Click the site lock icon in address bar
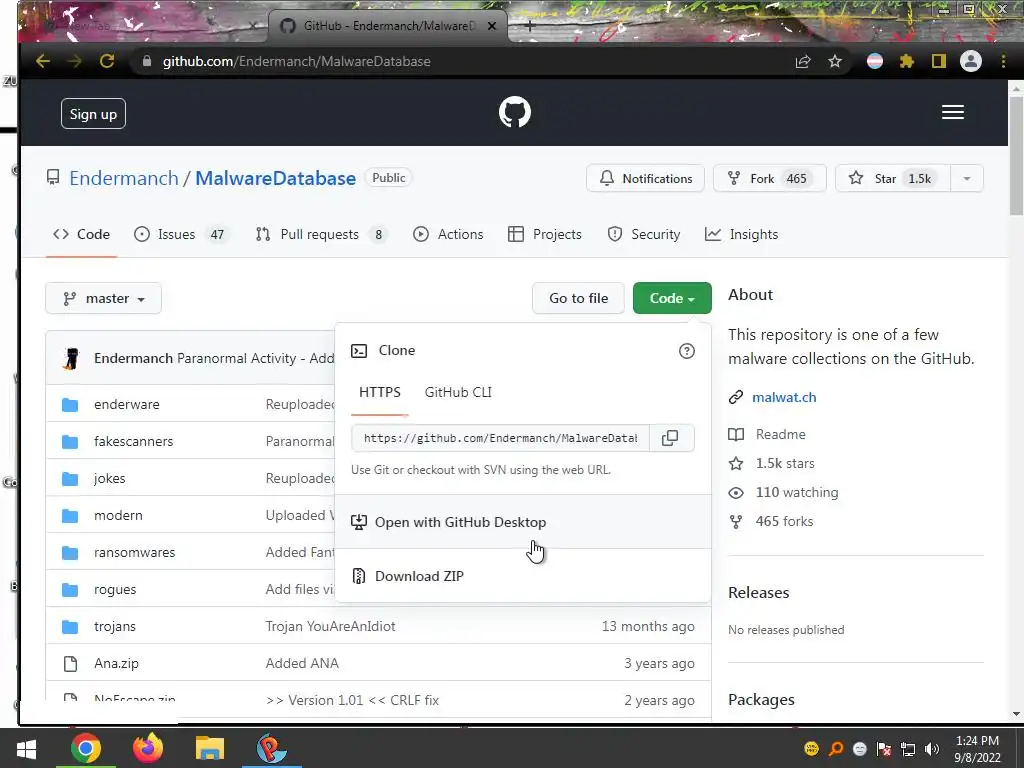Image resolution: width=1024 pixels, height=768 pixels. (147, 61)
